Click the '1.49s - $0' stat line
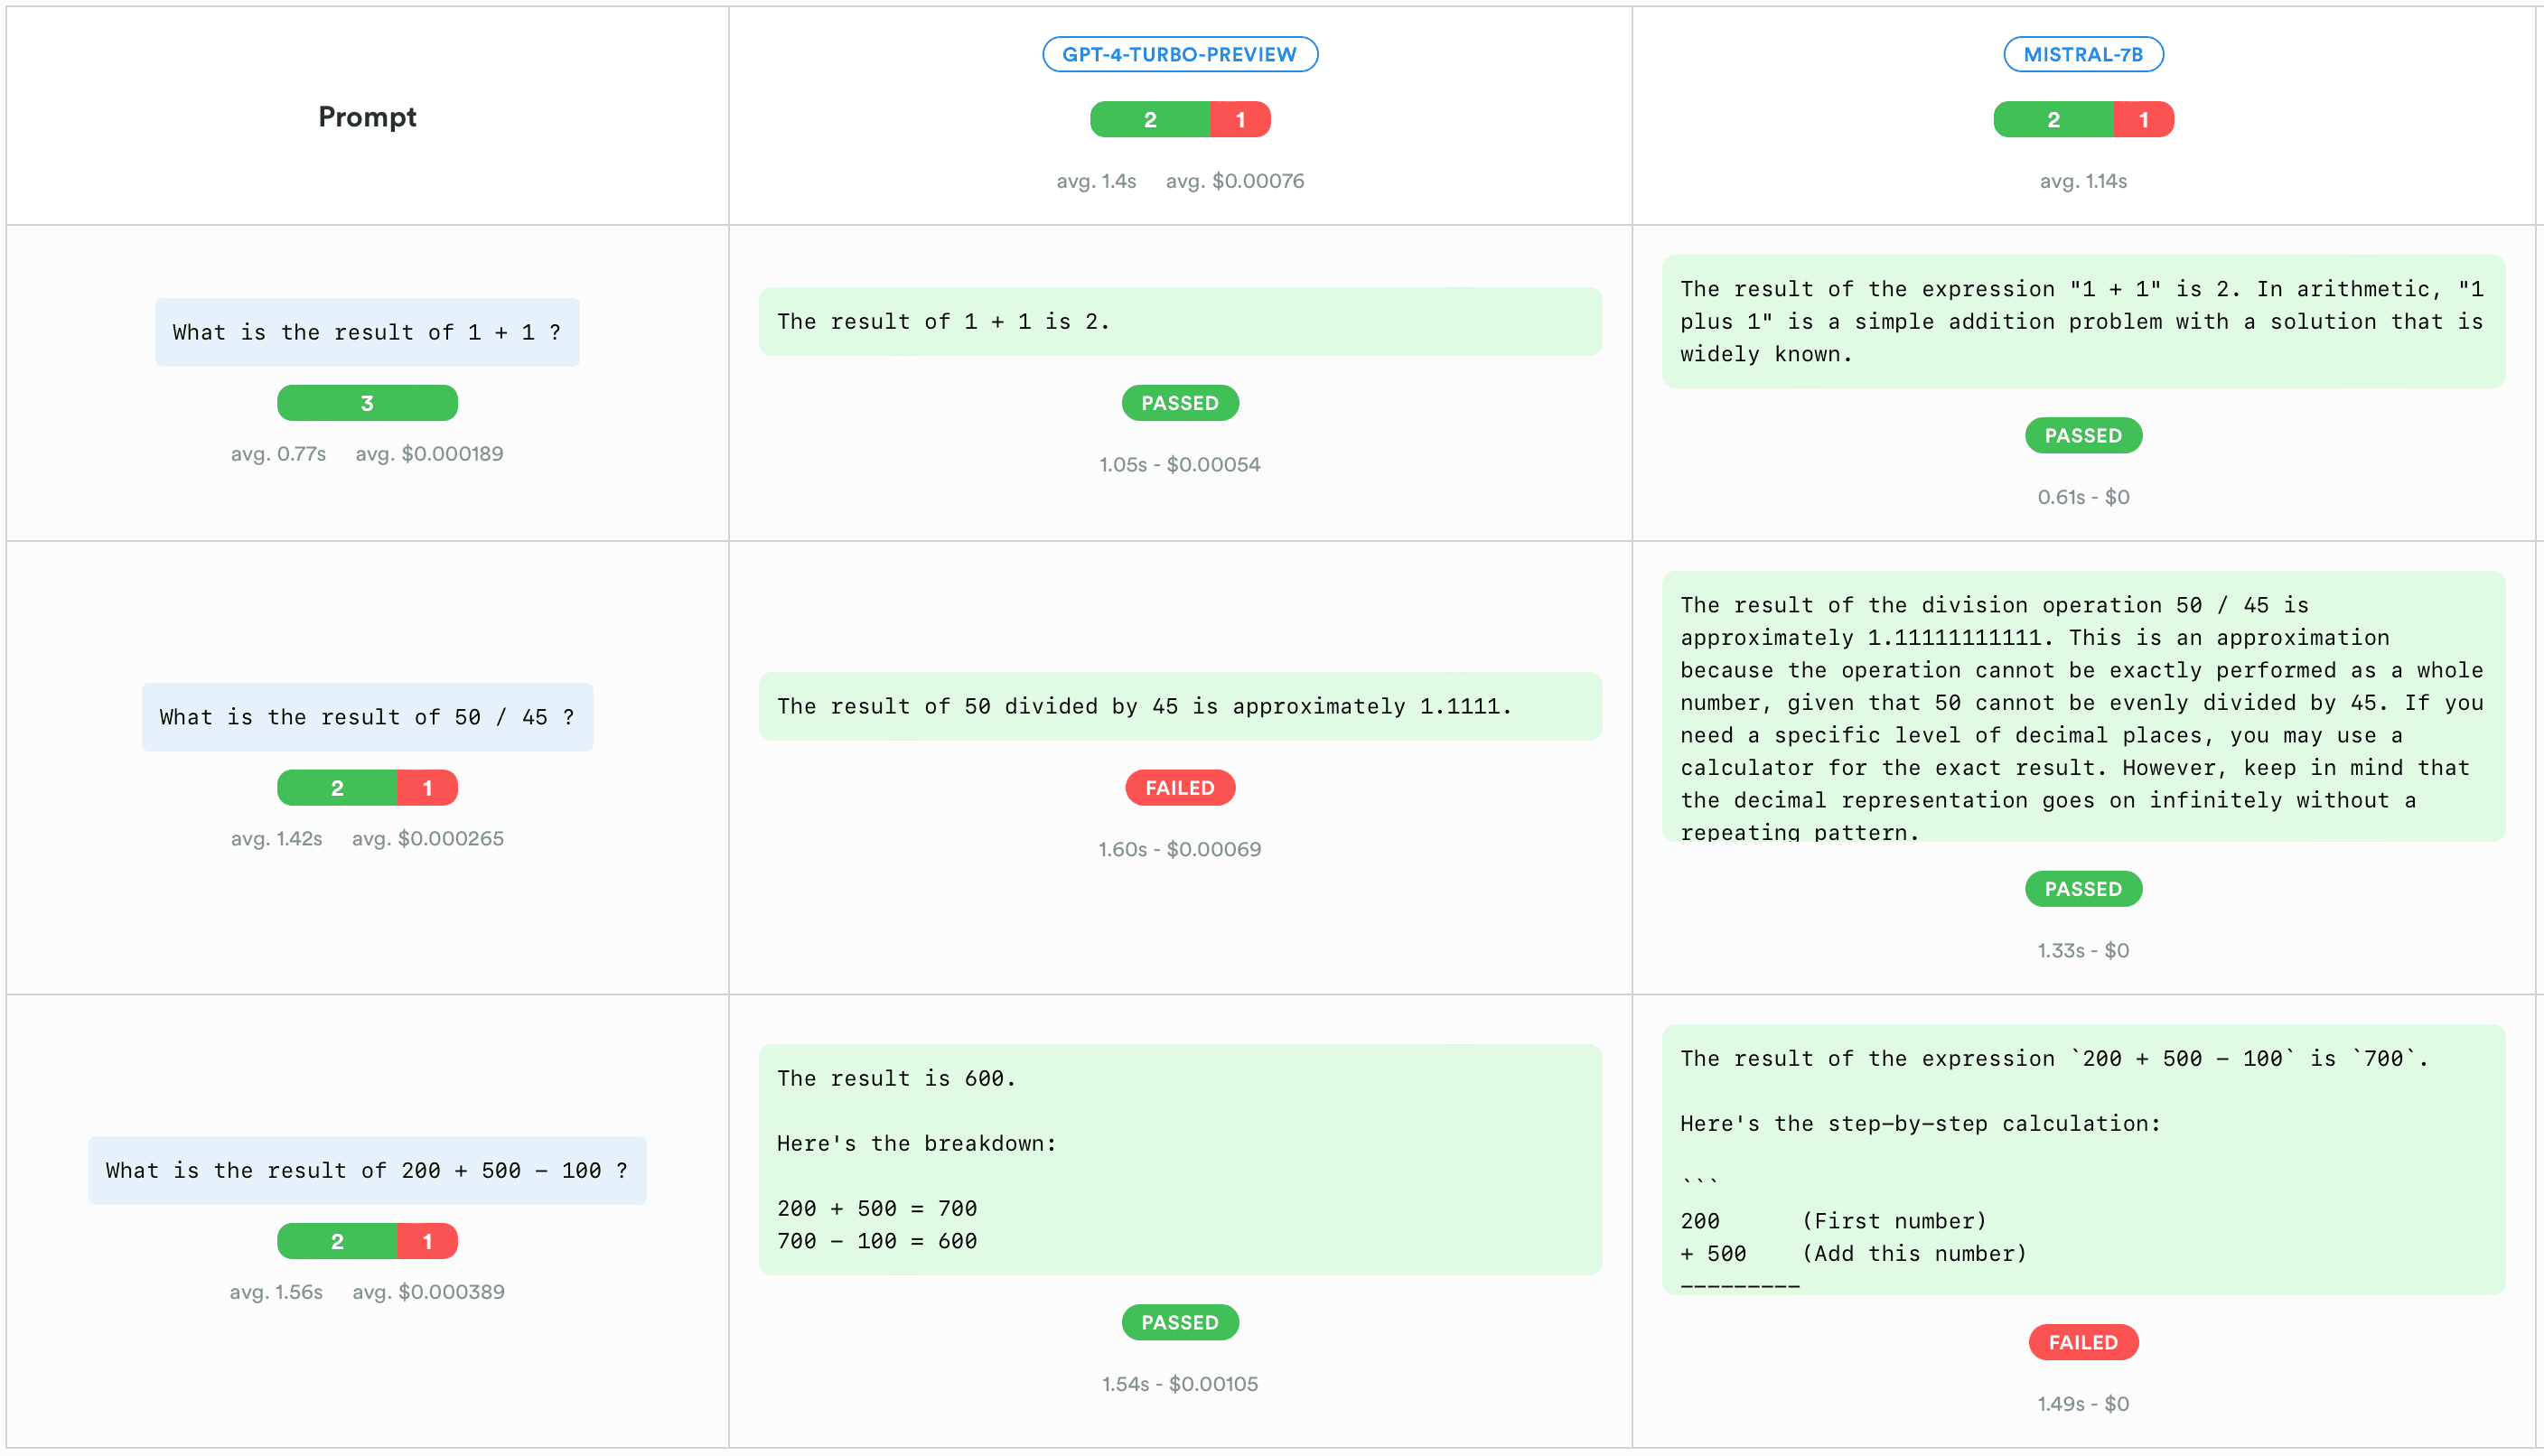The image size is (2544, 1456). (2083, 1404)
